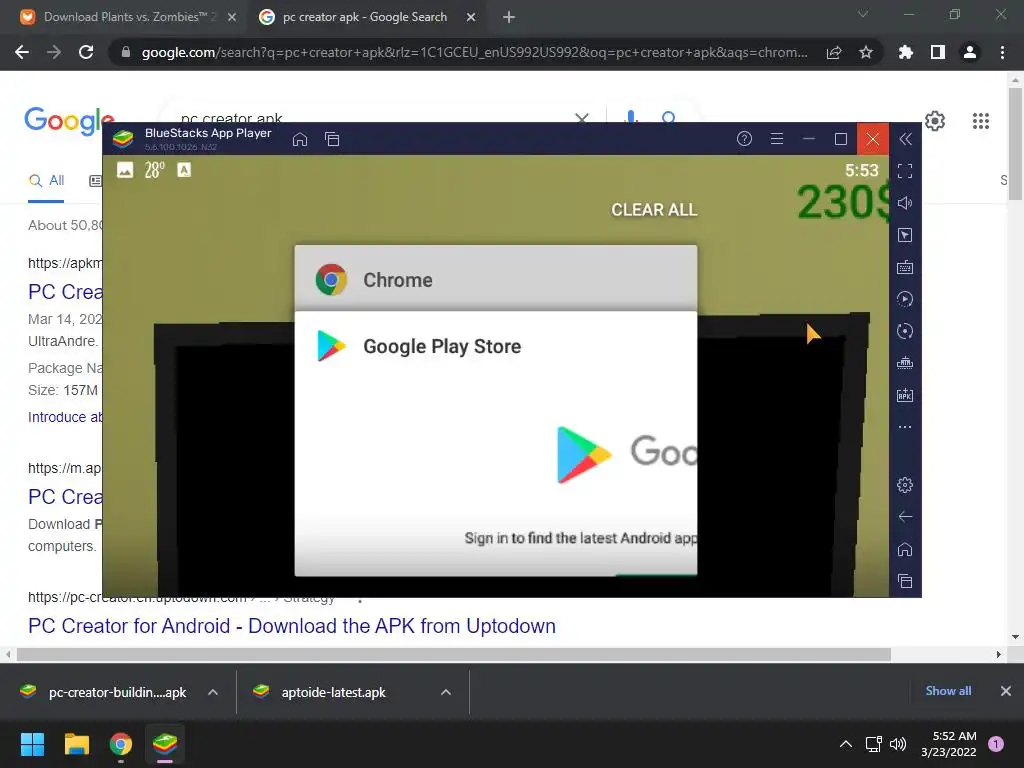
Task: Open BlueStacks help question mark
Action: coord(744,138)
